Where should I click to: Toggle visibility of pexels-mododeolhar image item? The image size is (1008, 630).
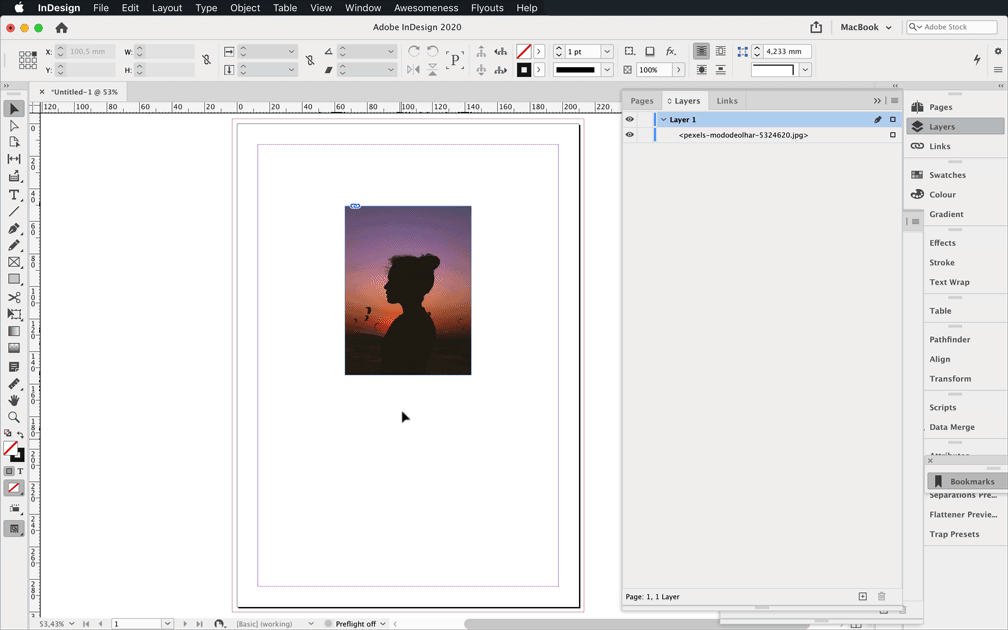tap(629, 135)
